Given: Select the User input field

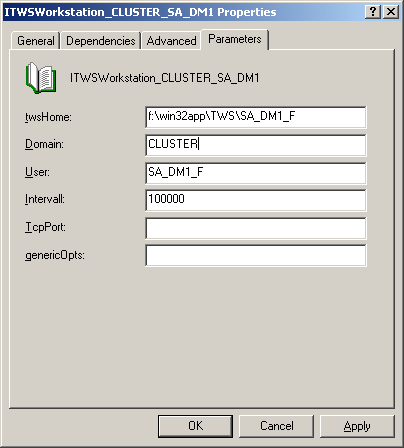Looking at the screenshot, I should pos(256,173).
